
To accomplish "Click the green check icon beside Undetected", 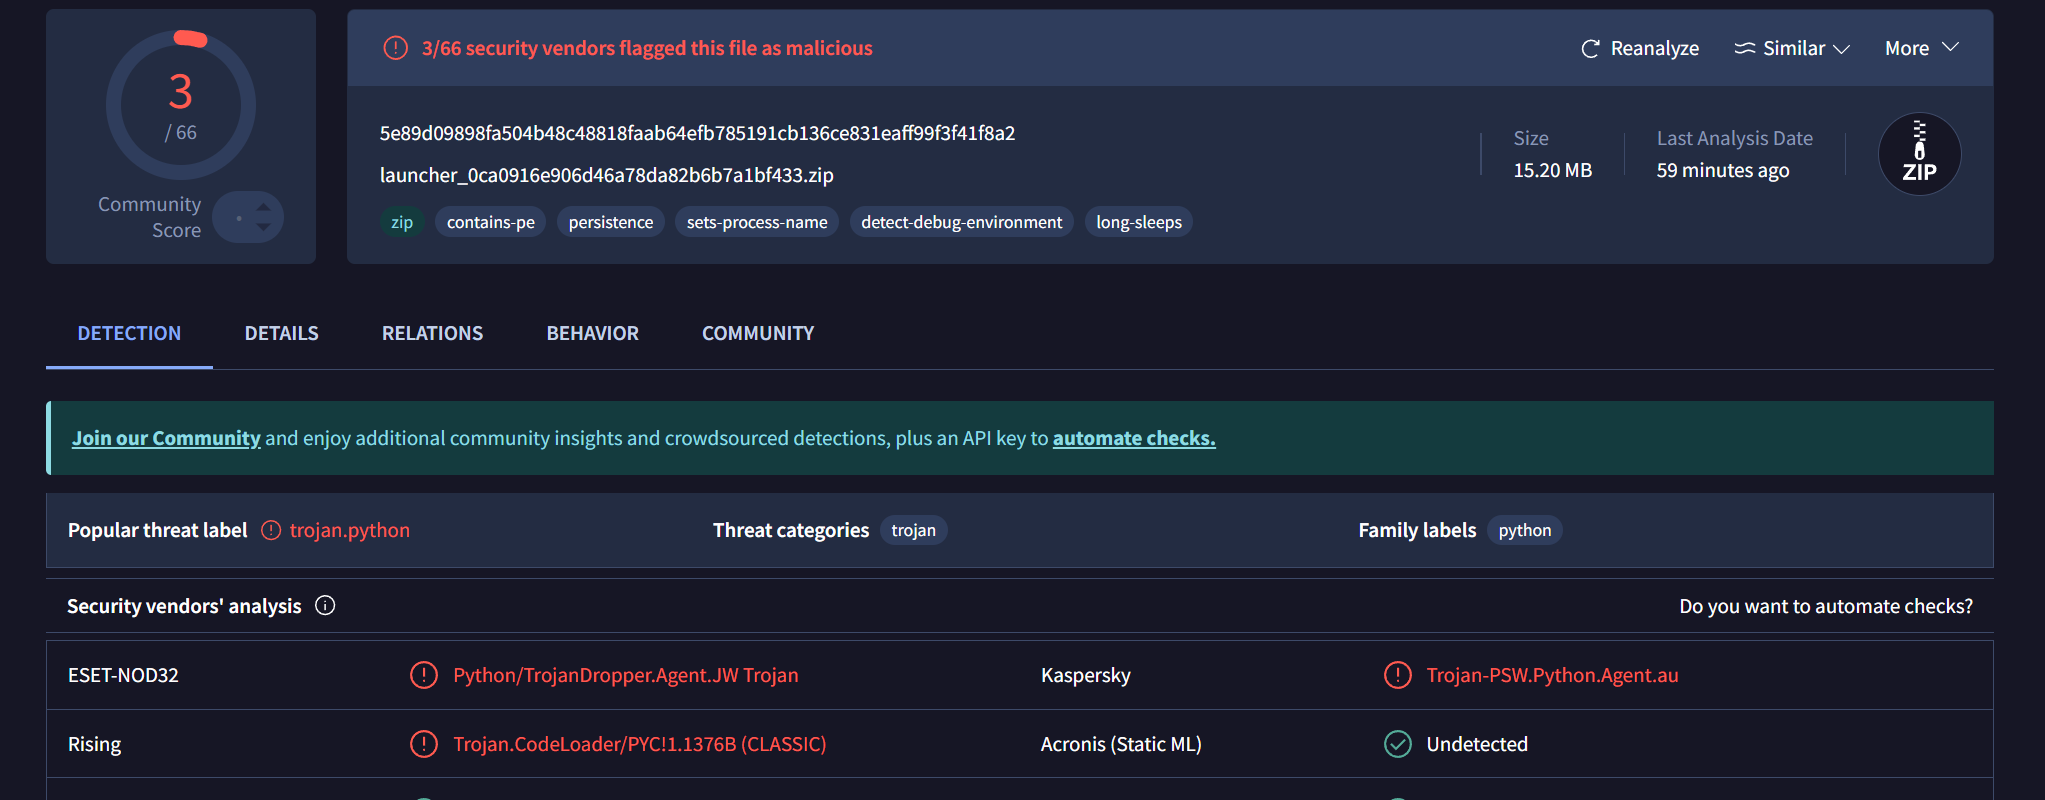I will [x=1398, y=744].
